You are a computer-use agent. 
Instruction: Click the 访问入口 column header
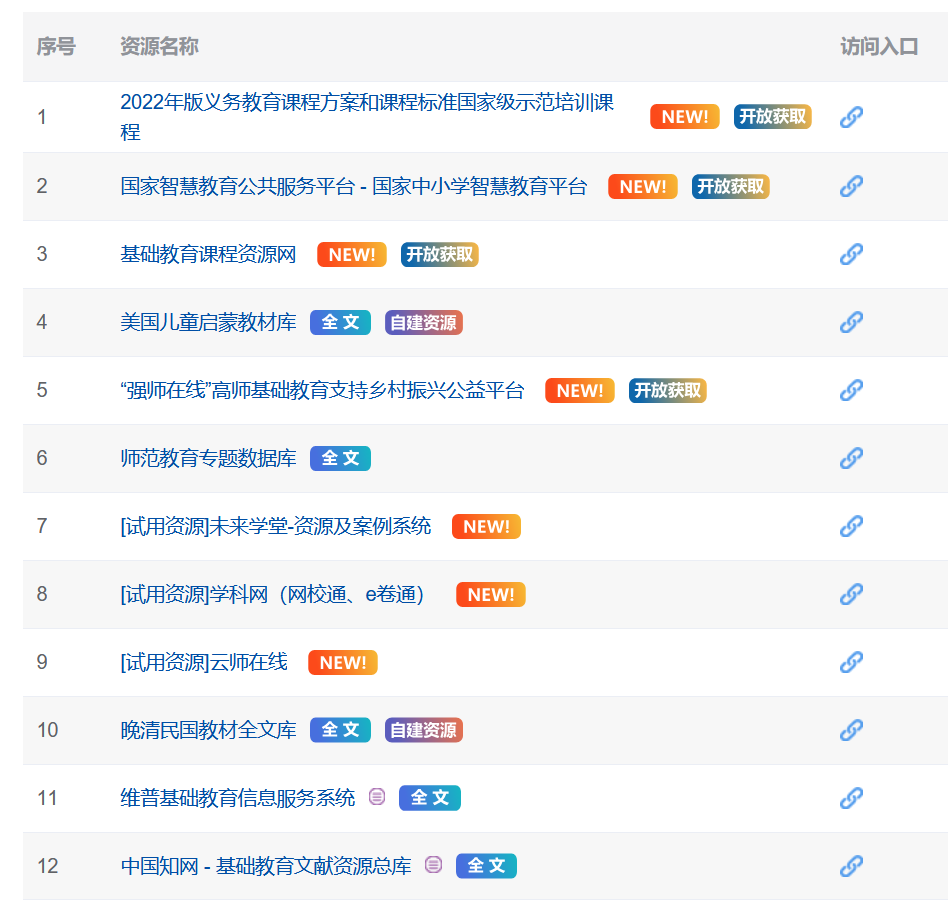pos(879,46)
